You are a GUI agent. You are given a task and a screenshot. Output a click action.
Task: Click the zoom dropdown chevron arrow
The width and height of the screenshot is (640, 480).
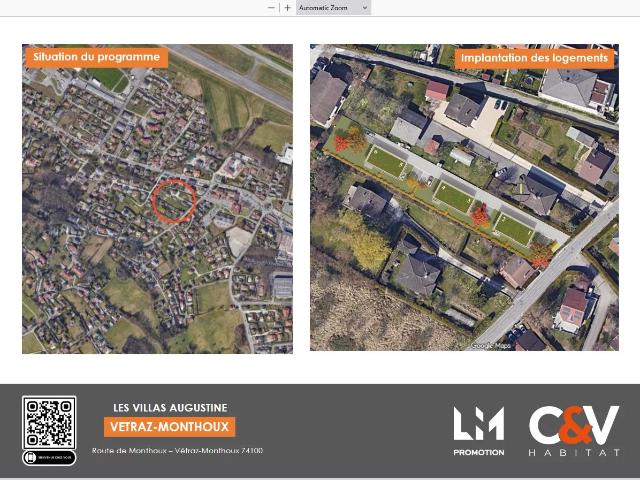click(365, 8)
